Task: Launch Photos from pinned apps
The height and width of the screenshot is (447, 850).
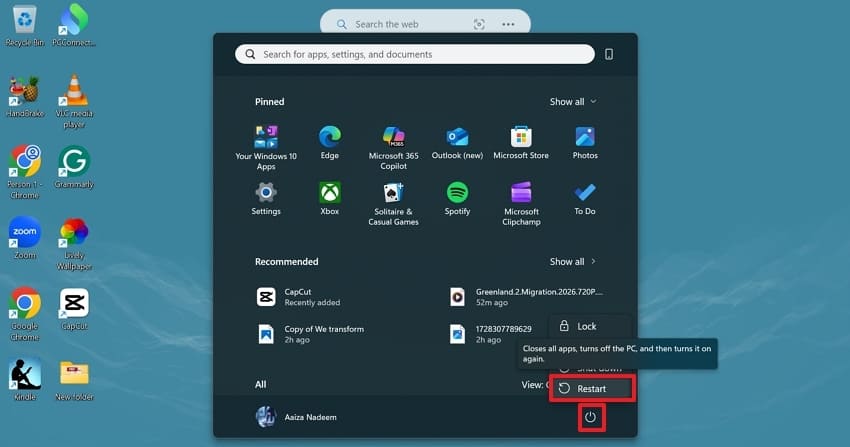Action: click(x=585, y=142)
